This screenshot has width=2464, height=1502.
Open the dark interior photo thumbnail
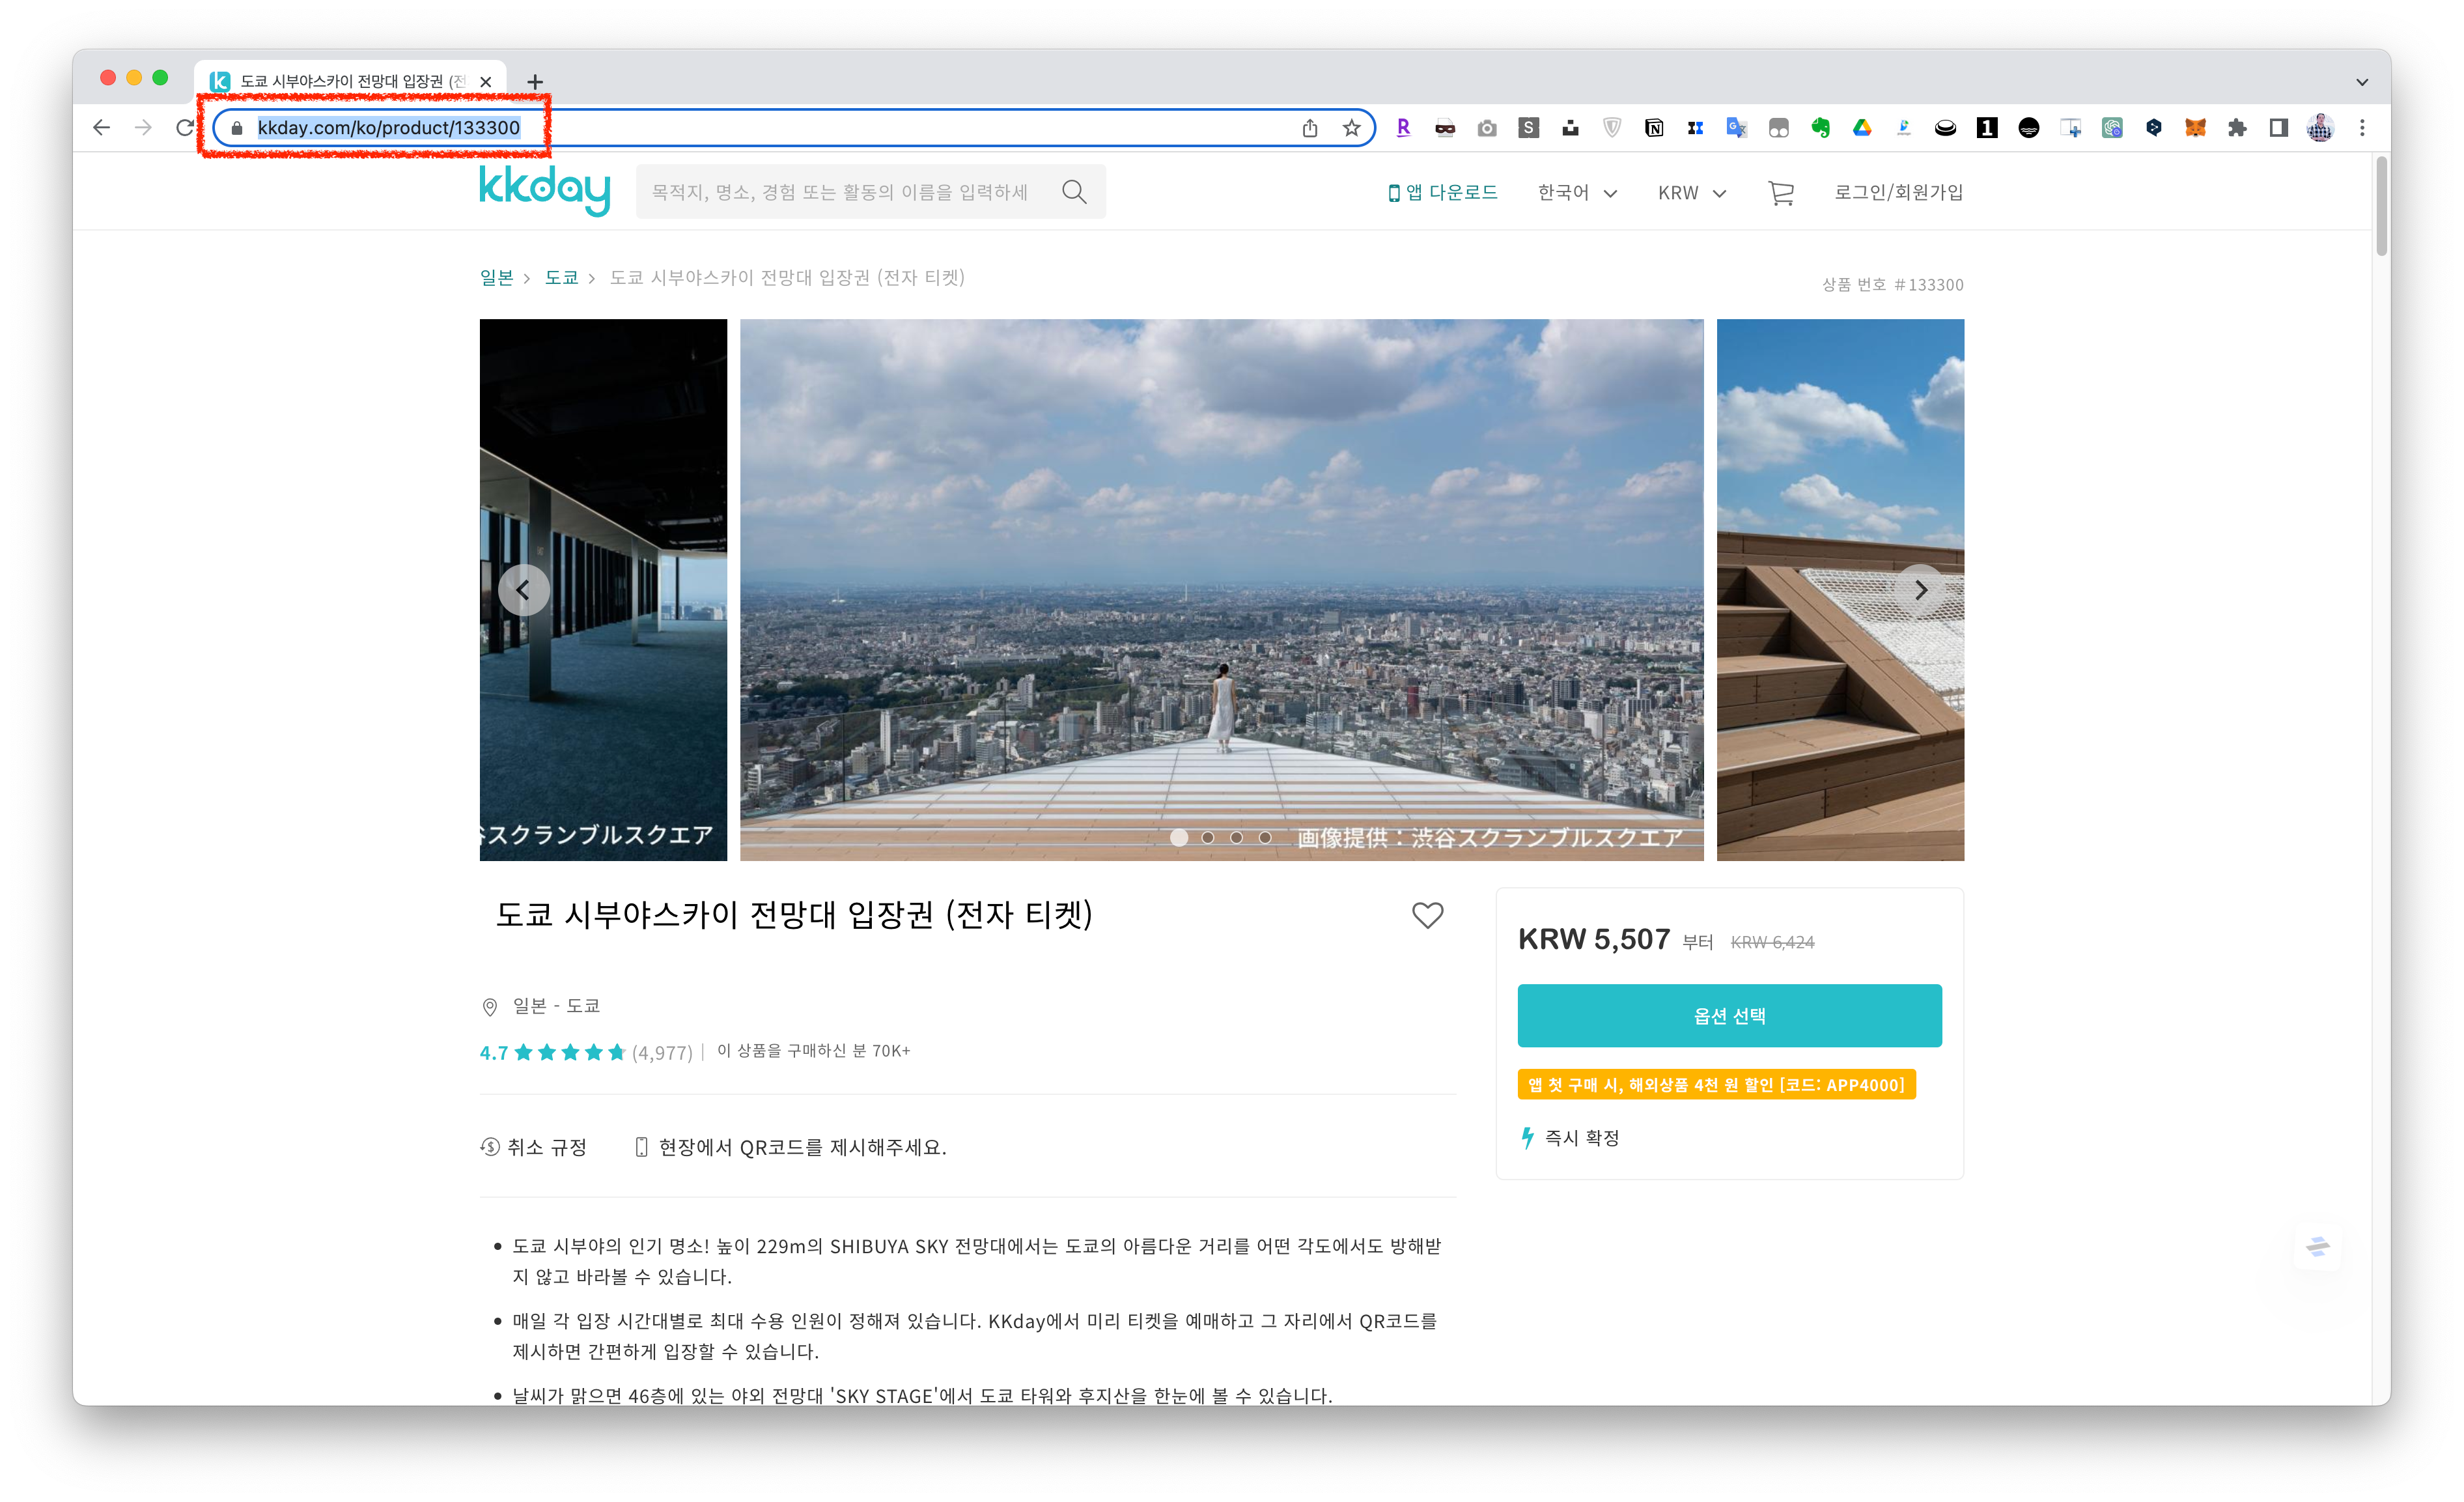[603, 590]
